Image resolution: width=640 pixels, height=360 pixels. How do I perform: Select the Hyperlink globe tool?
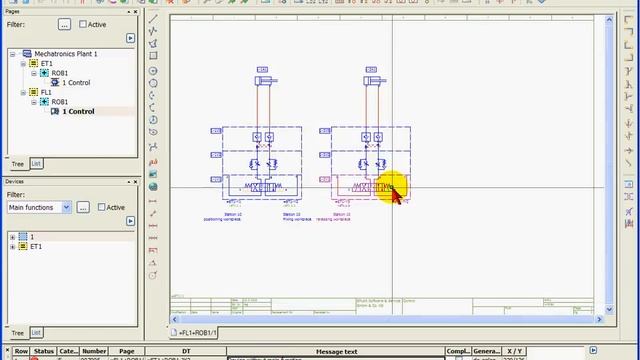[153, 187]
